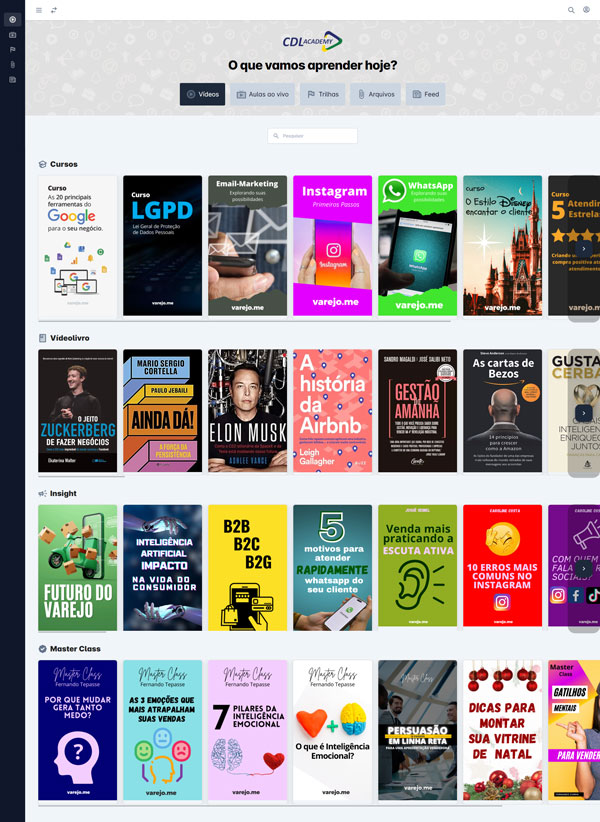
Task: Select the paperclip files icon in sidebar
Action: 13,64
